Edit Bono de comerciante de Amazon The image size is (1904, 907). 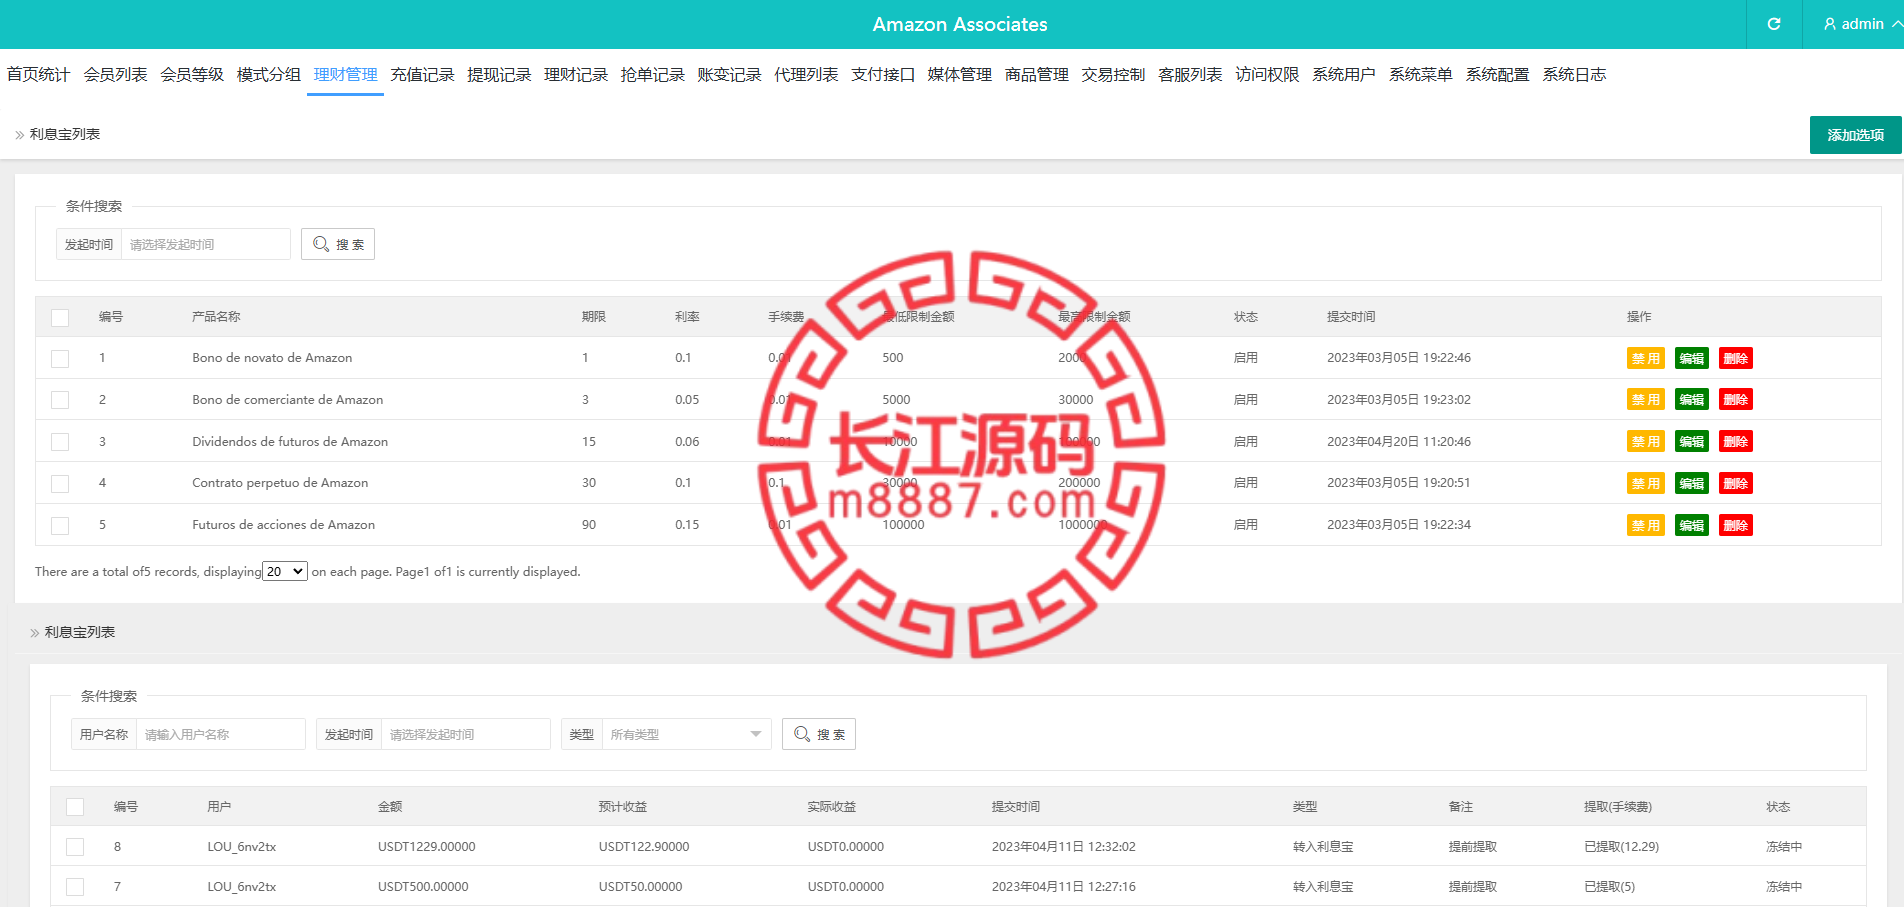(1692, 400)
